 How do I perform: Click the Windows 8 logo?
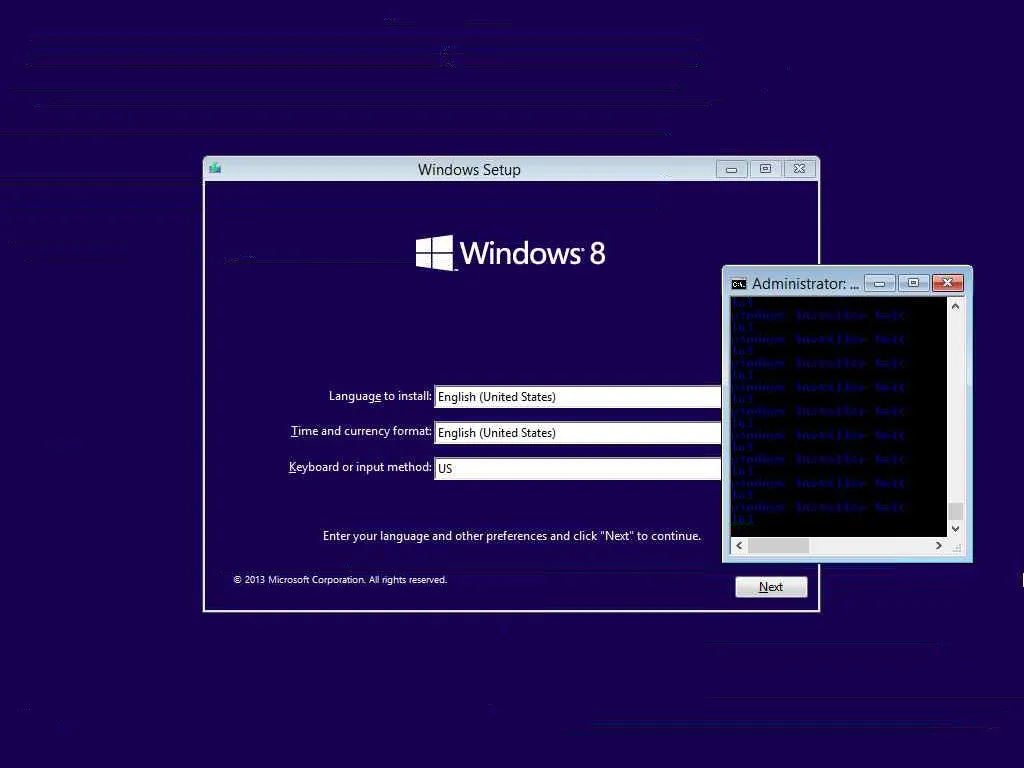click(511, 253)
